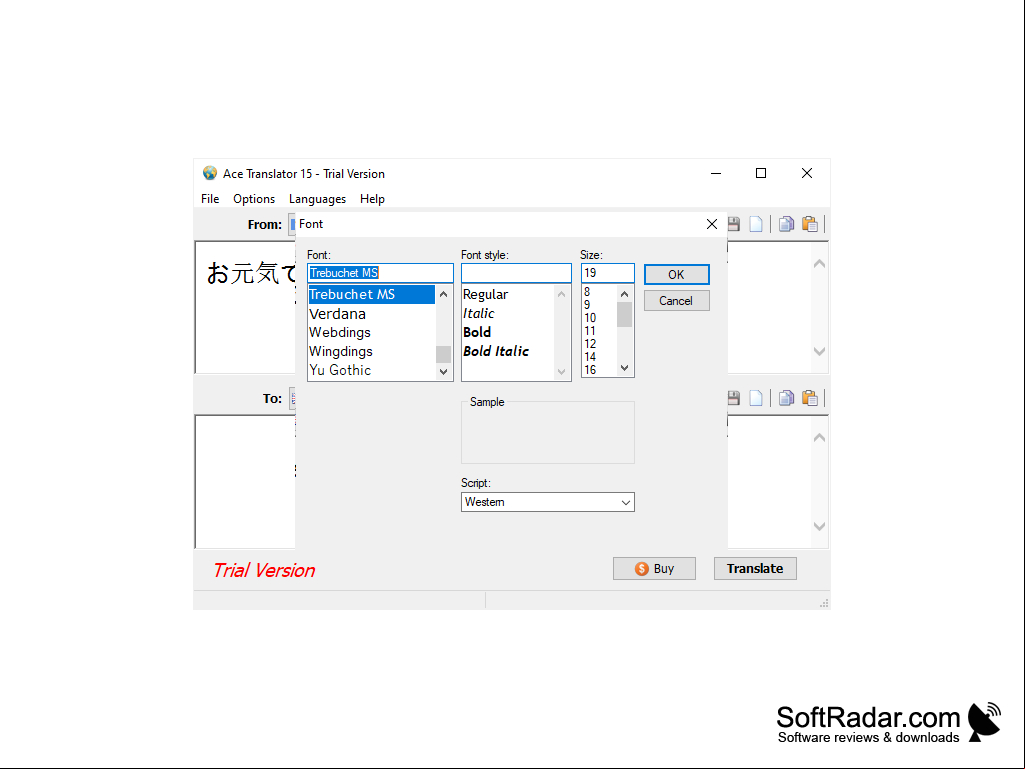Screen dimensions: 1025x769
Task: Click the Translate button
Action: pos(755,569)
